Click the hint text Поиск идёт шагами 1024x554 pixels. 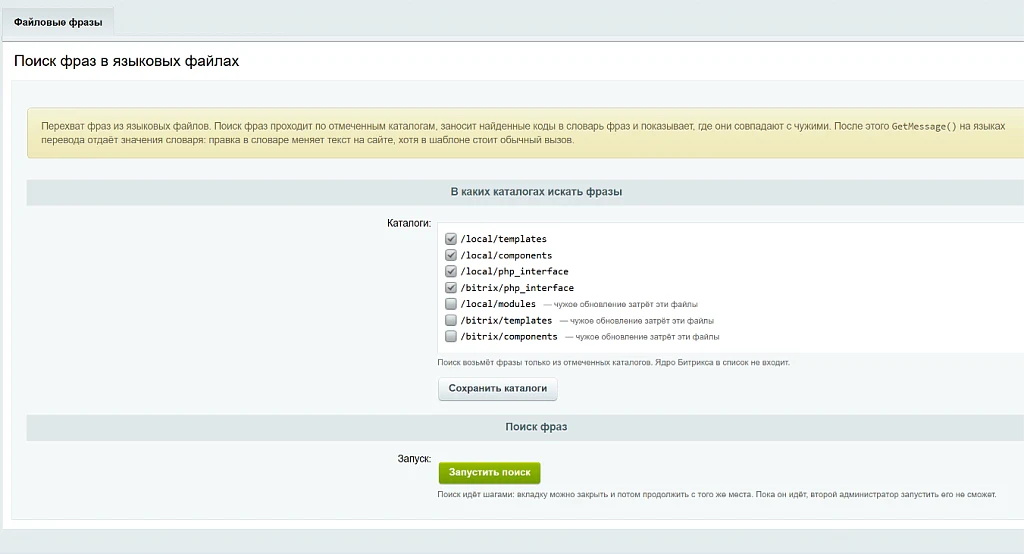click(x=716, y=495)
